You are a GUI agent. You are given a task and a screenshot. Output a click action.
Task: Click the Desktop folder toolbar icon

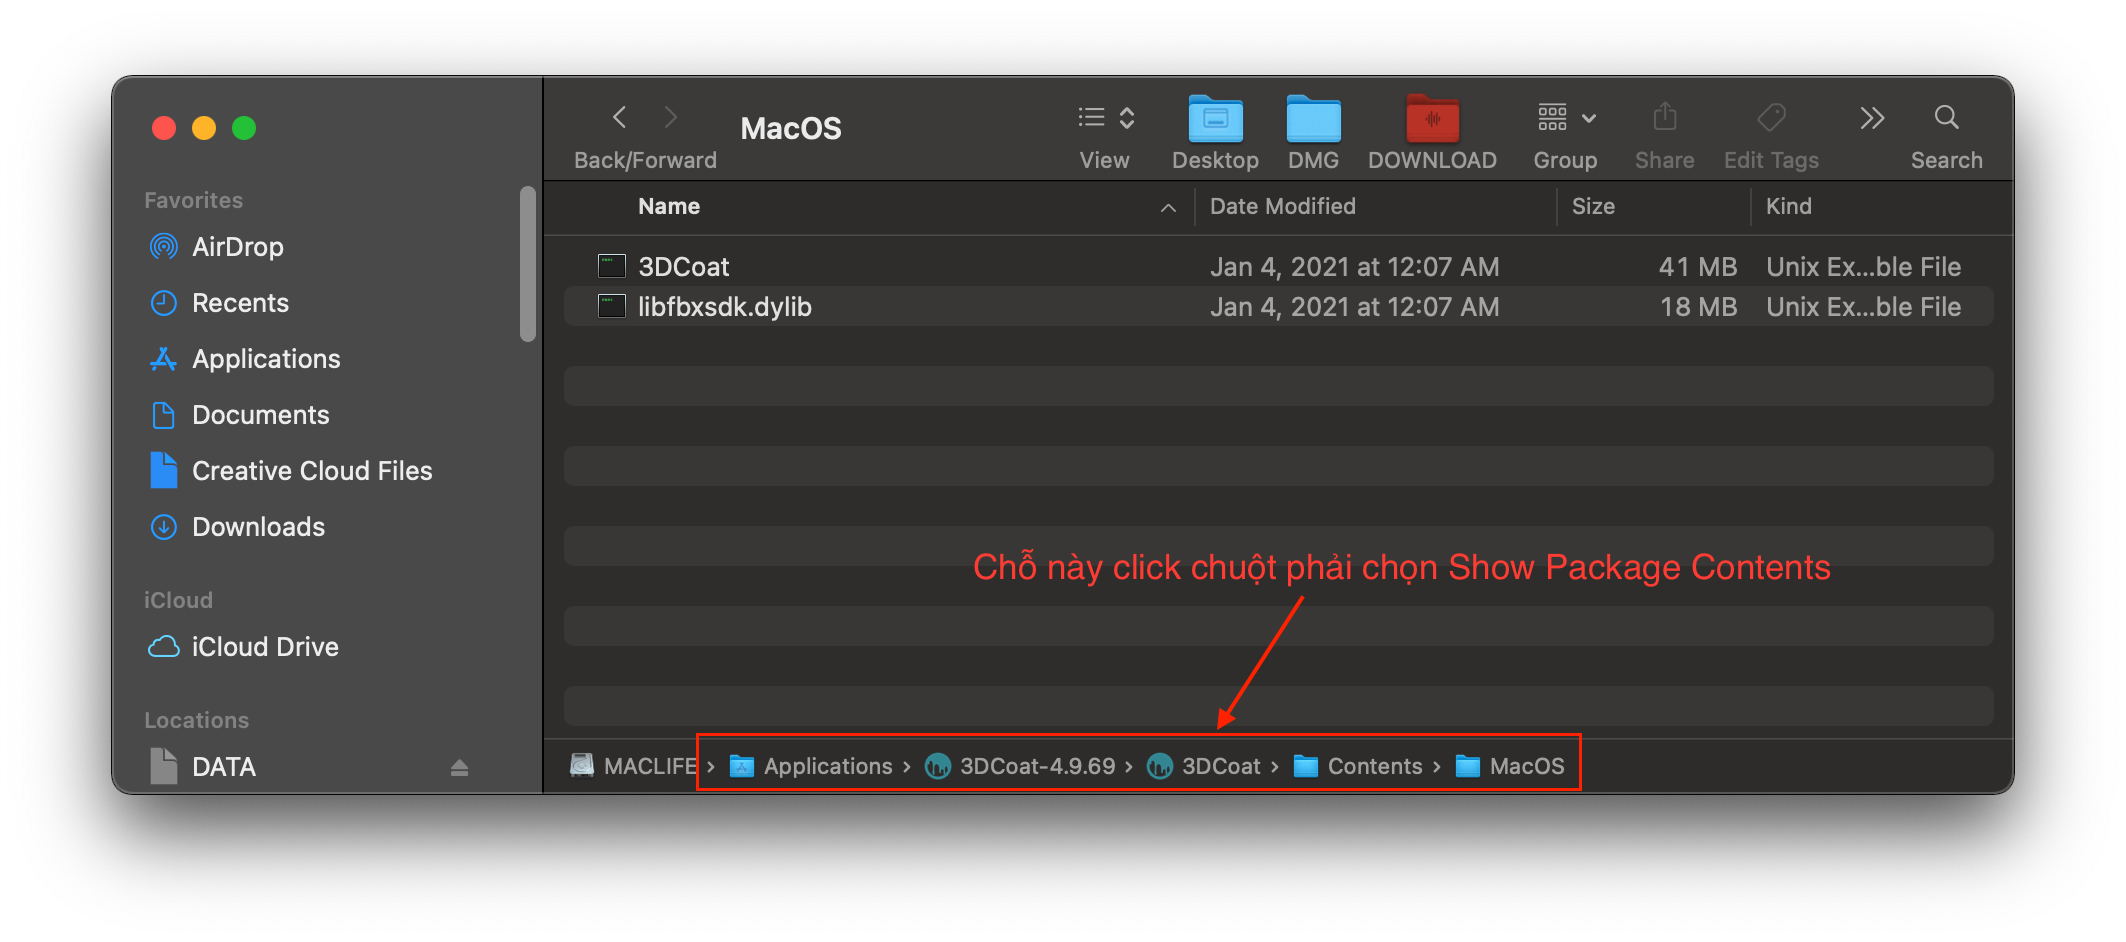[x=1215, y=121]
